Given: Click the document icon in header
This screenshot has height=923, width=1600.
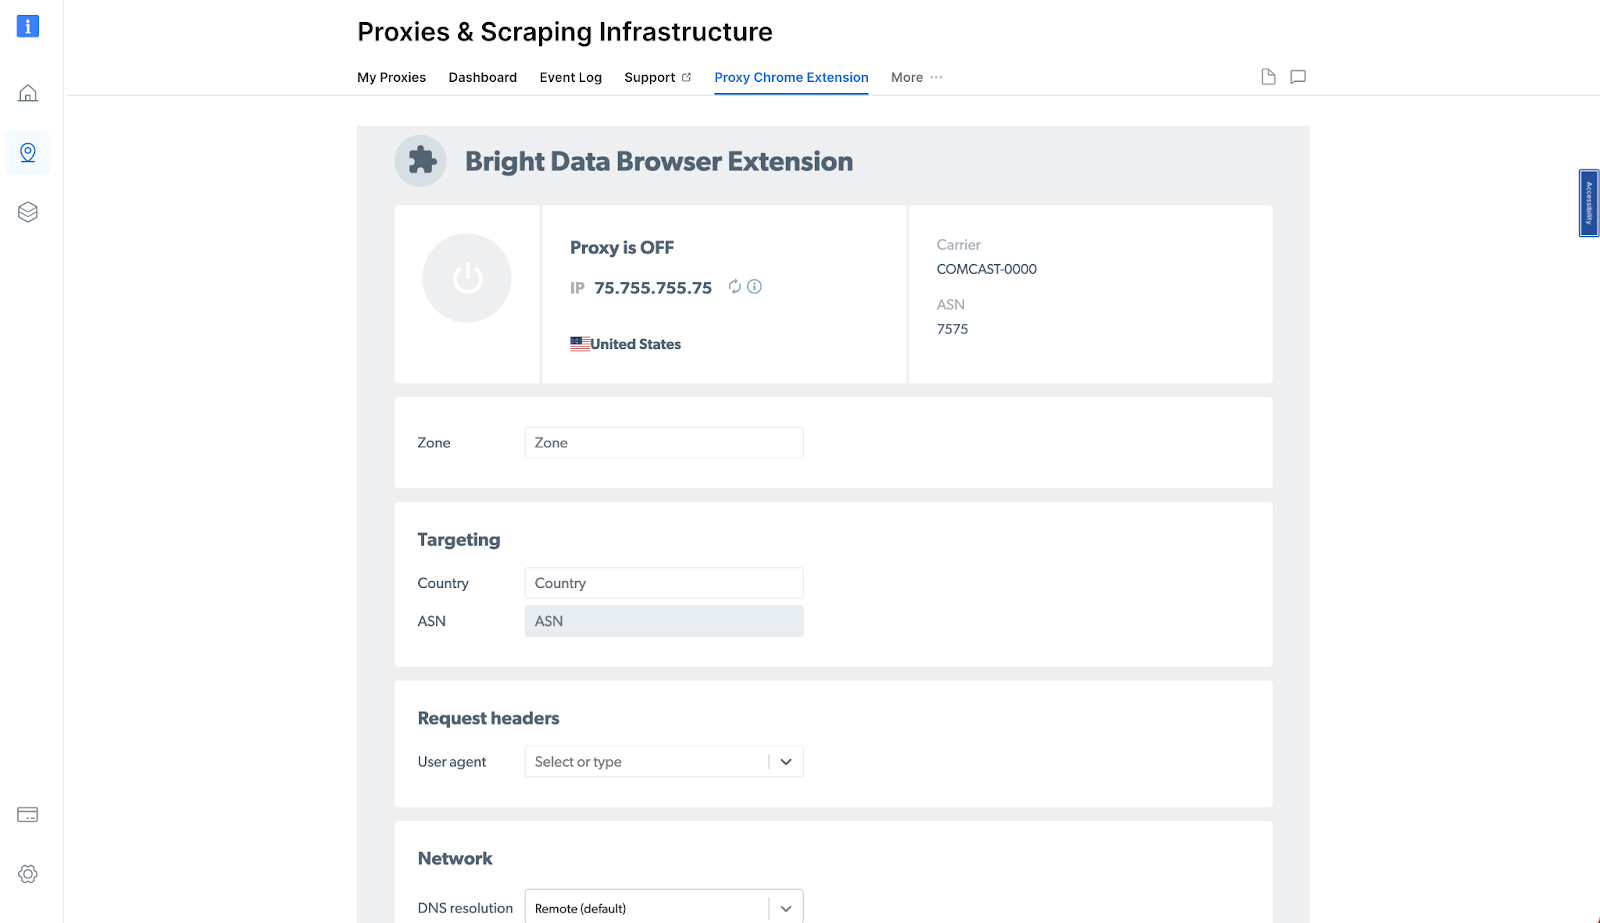Looking at the screenshot, I should pyautogui.click(x=1268, y=77).
